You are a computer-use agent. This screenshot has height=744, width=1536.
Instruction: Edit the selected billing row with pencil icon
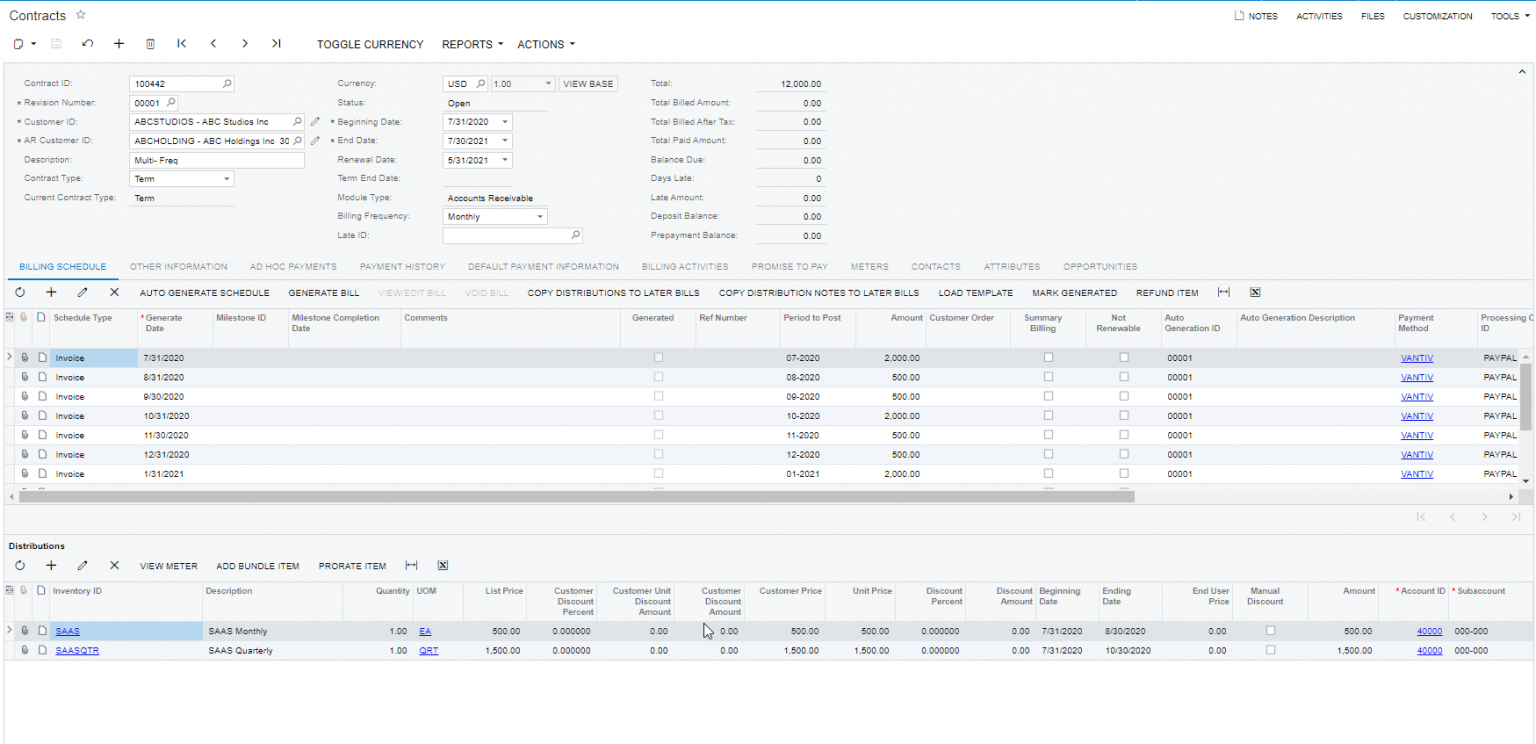tap(83, 292)
